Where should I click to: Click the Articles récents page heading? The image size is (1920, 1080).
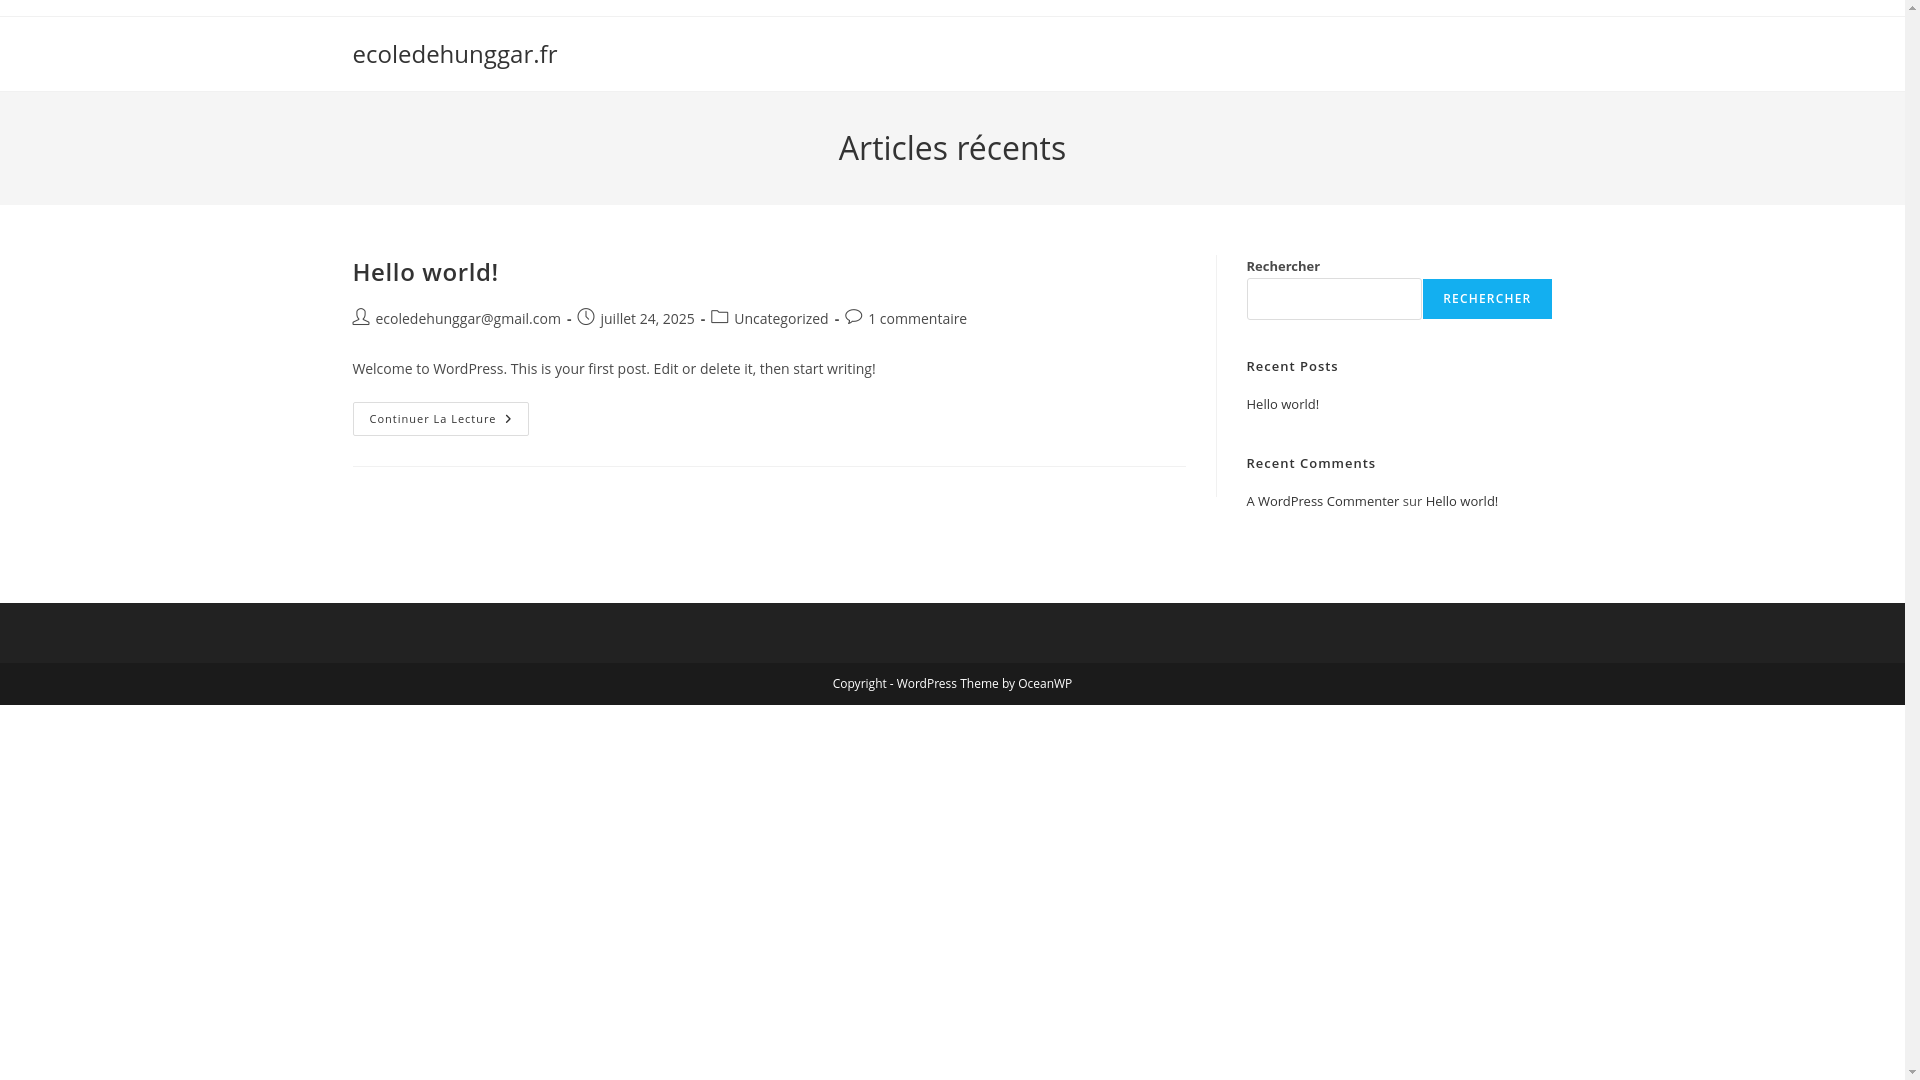pos(952,148)
